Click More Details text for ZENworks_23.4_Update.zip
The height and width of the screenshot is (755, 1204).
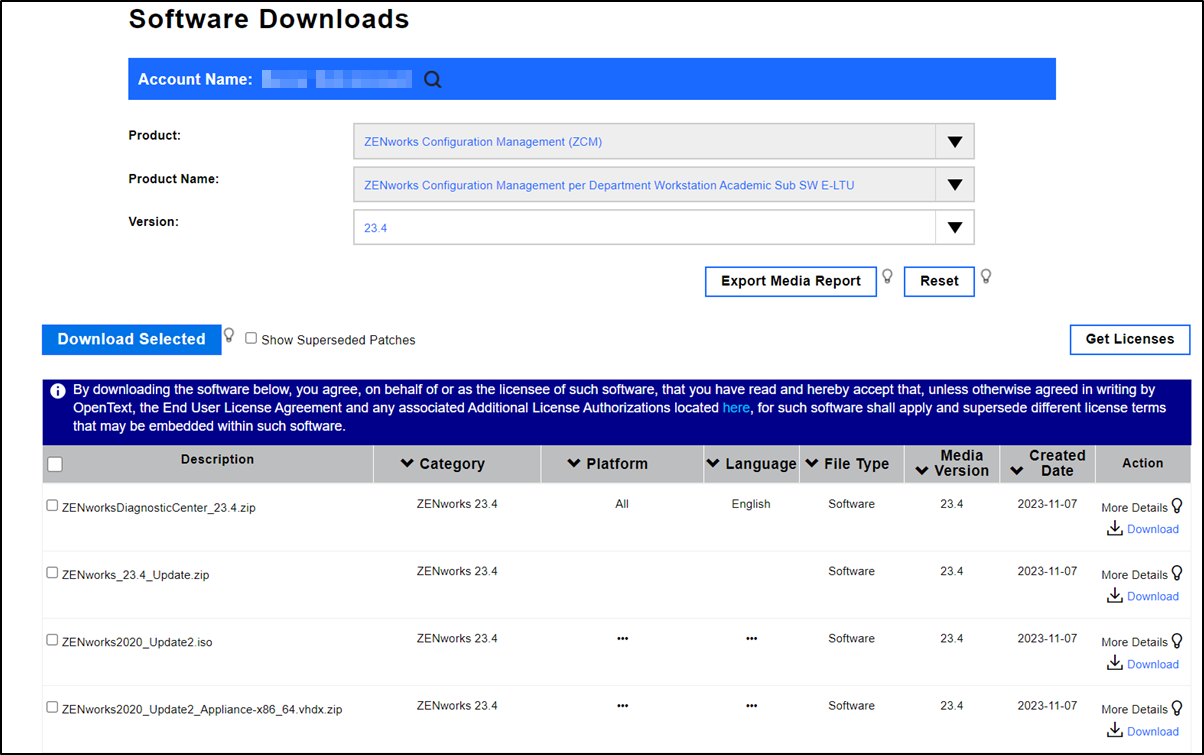pyautogui.click(x=1134, y=575)
